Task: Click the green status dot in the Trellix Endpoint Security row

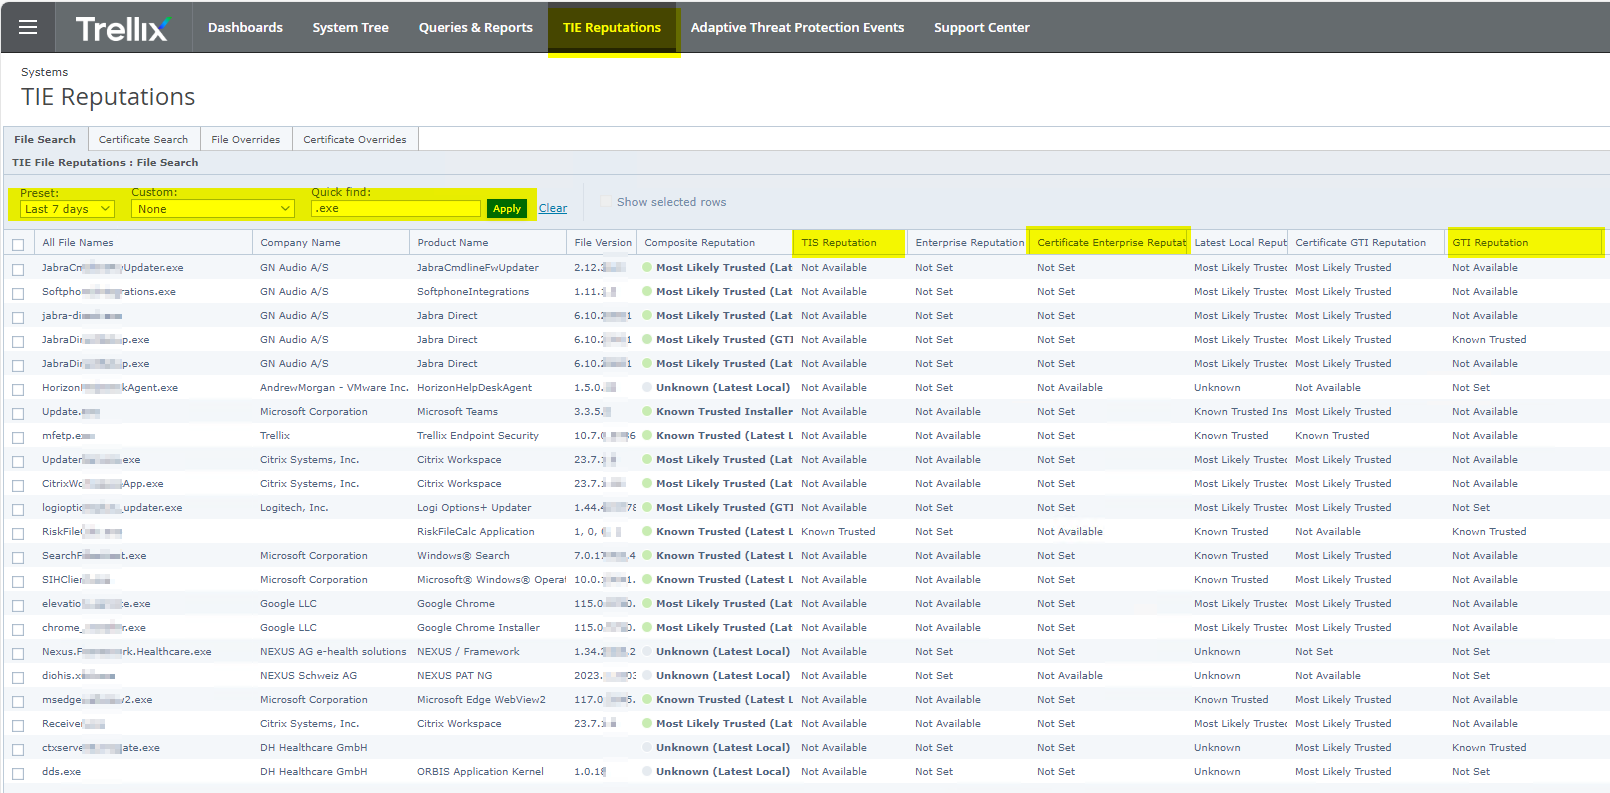Action: pos(647,436)
